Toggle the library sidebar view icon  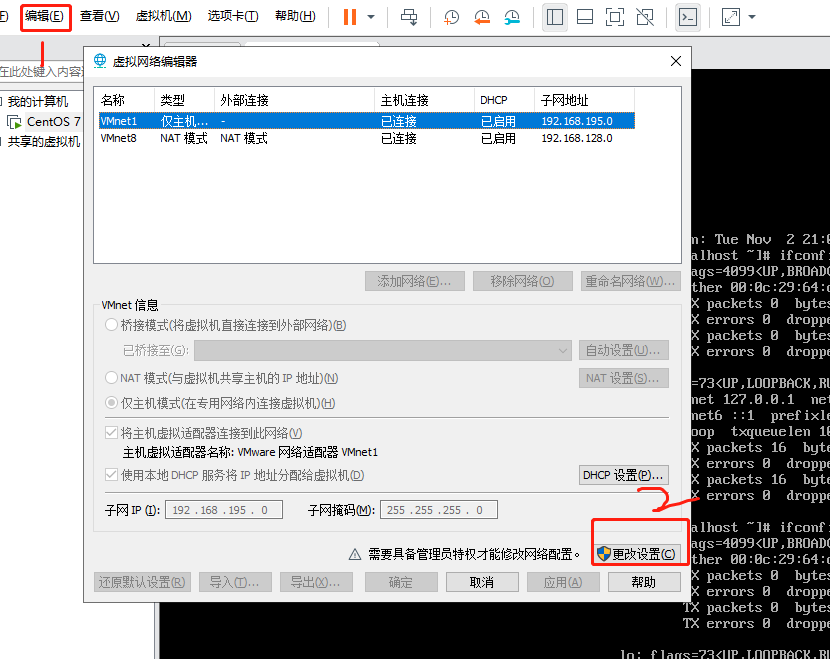click(x=554, y=17)
